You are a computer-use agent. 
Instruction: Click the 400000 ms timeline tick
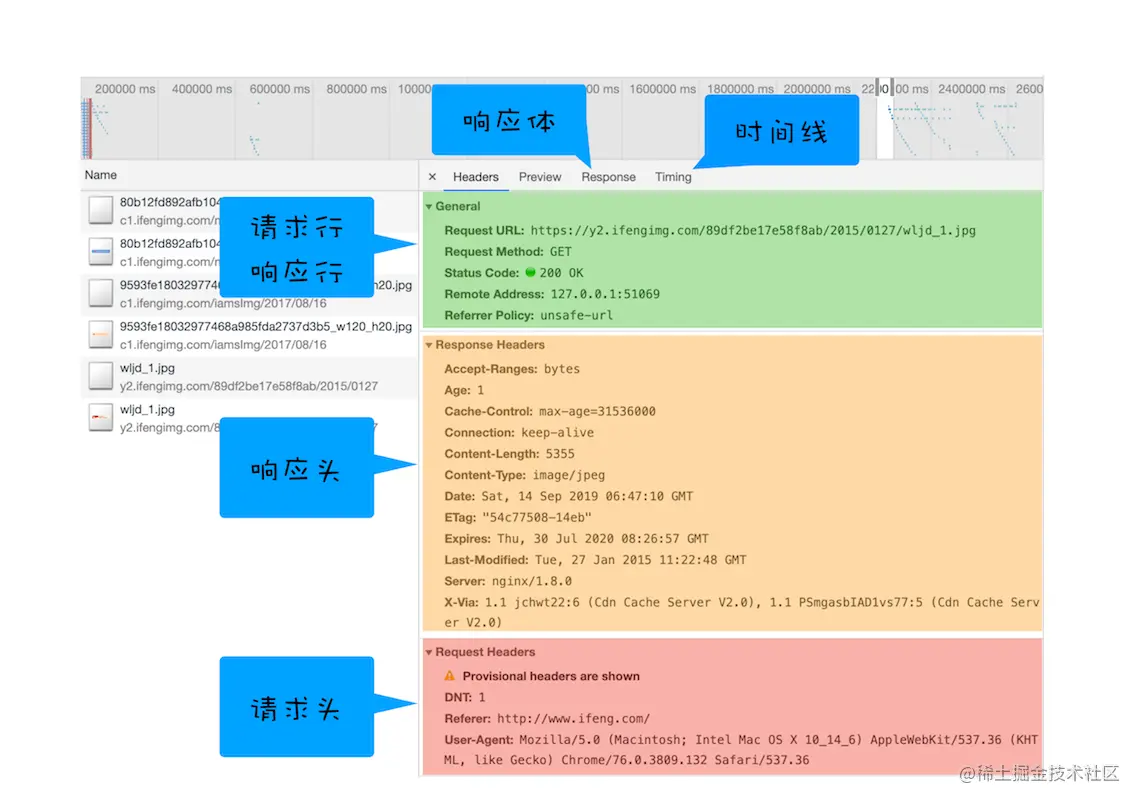[202, 89]
